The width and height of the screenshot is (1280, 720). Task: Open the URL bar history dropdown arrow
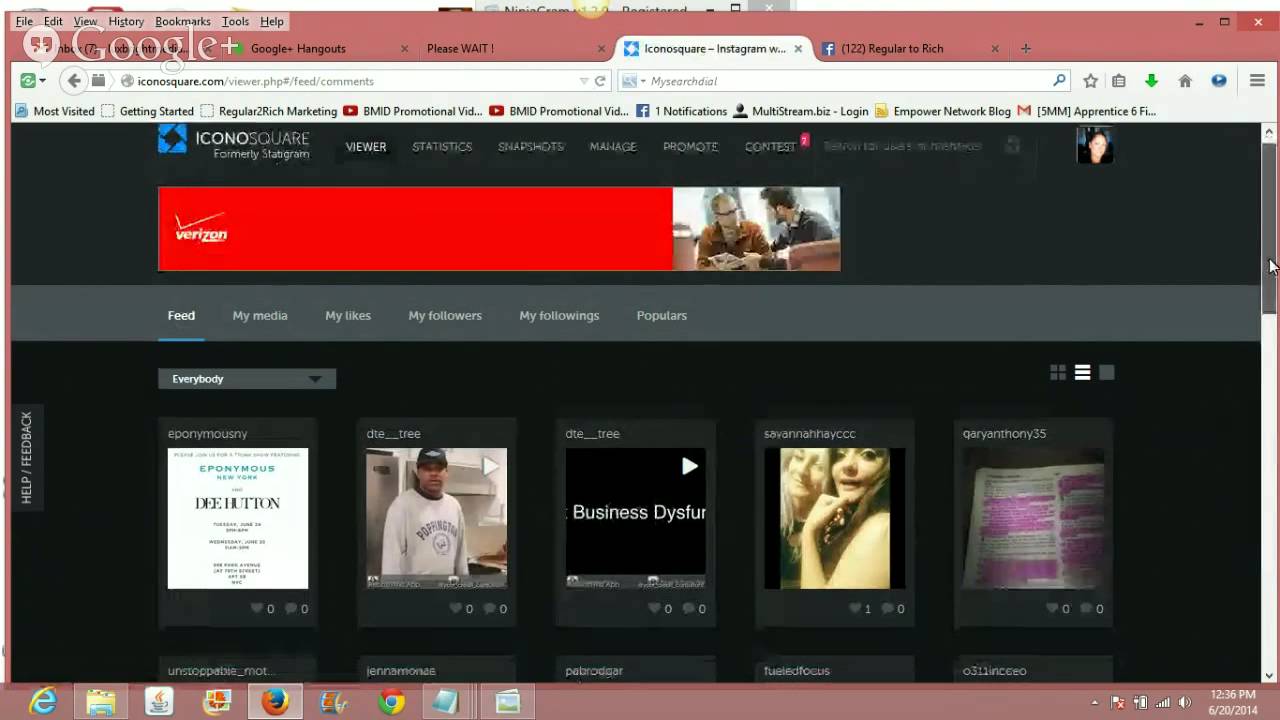click(x=584, y=81)
